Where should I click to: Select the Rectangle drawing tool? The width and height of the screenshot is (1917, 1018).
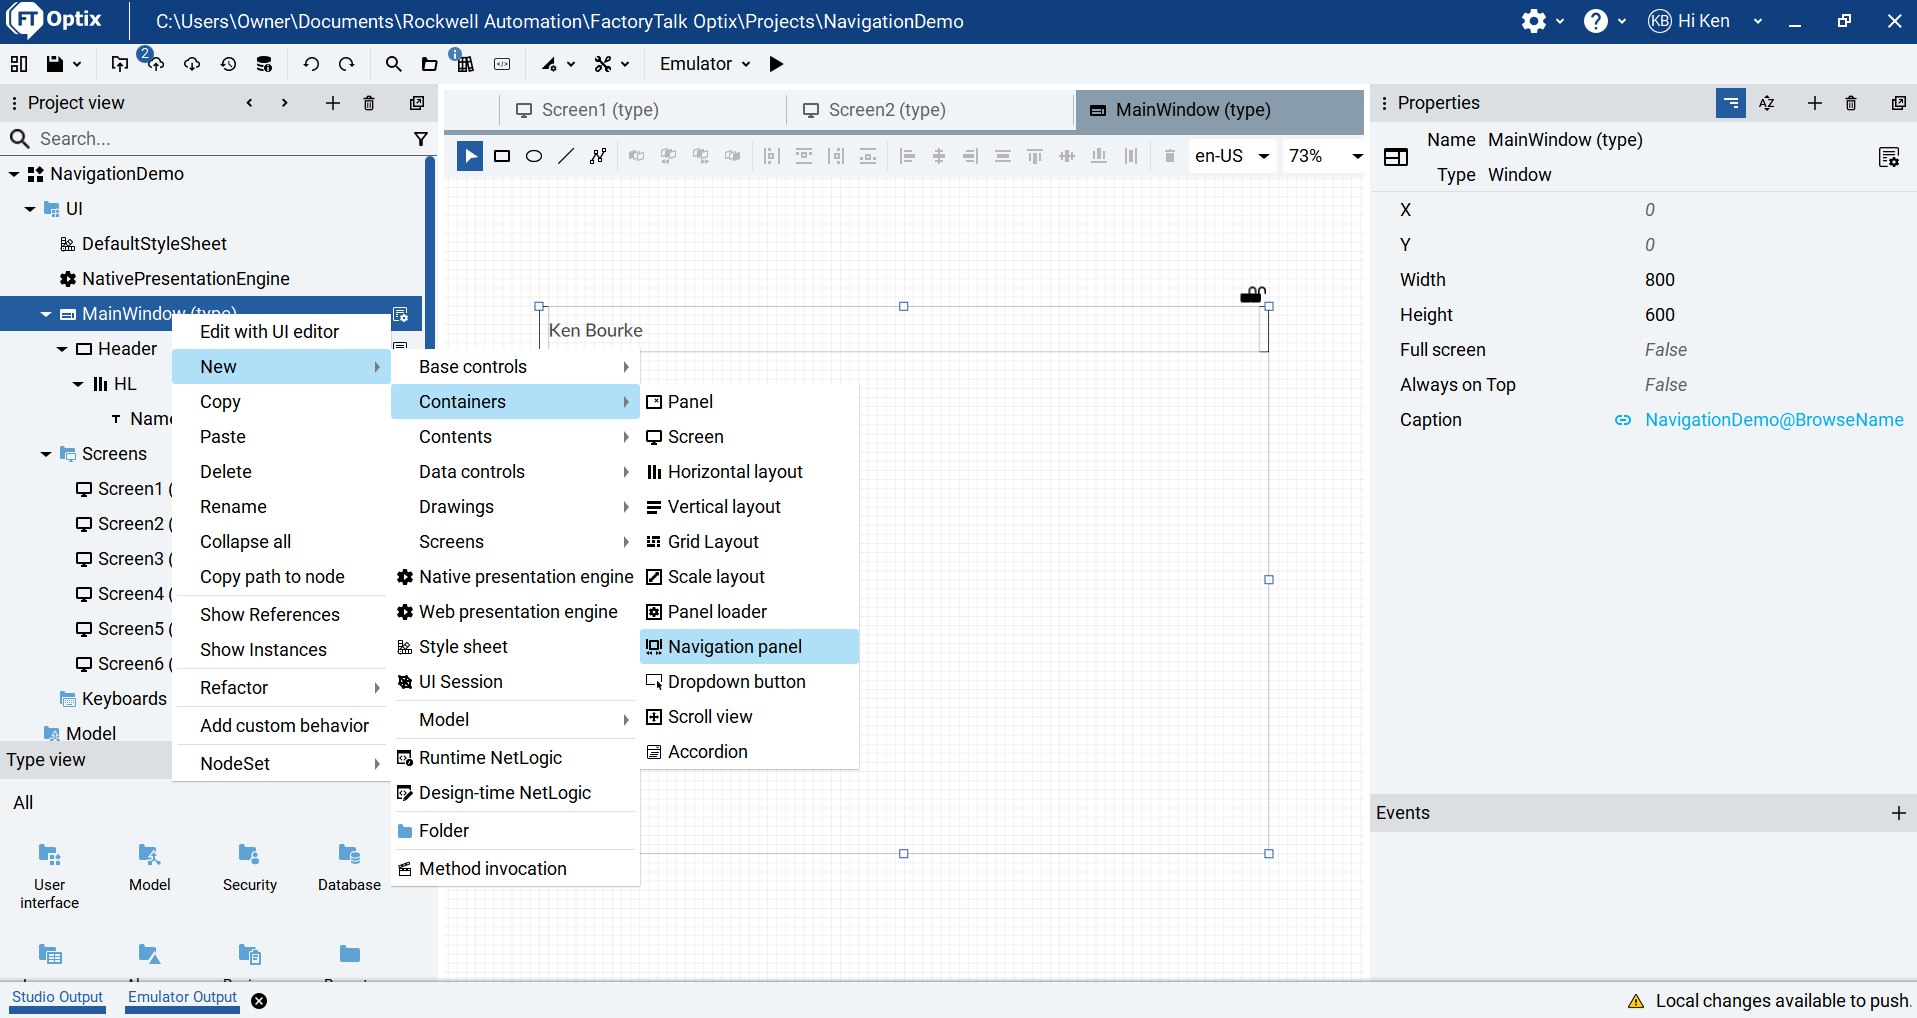[x=502, y=156]
